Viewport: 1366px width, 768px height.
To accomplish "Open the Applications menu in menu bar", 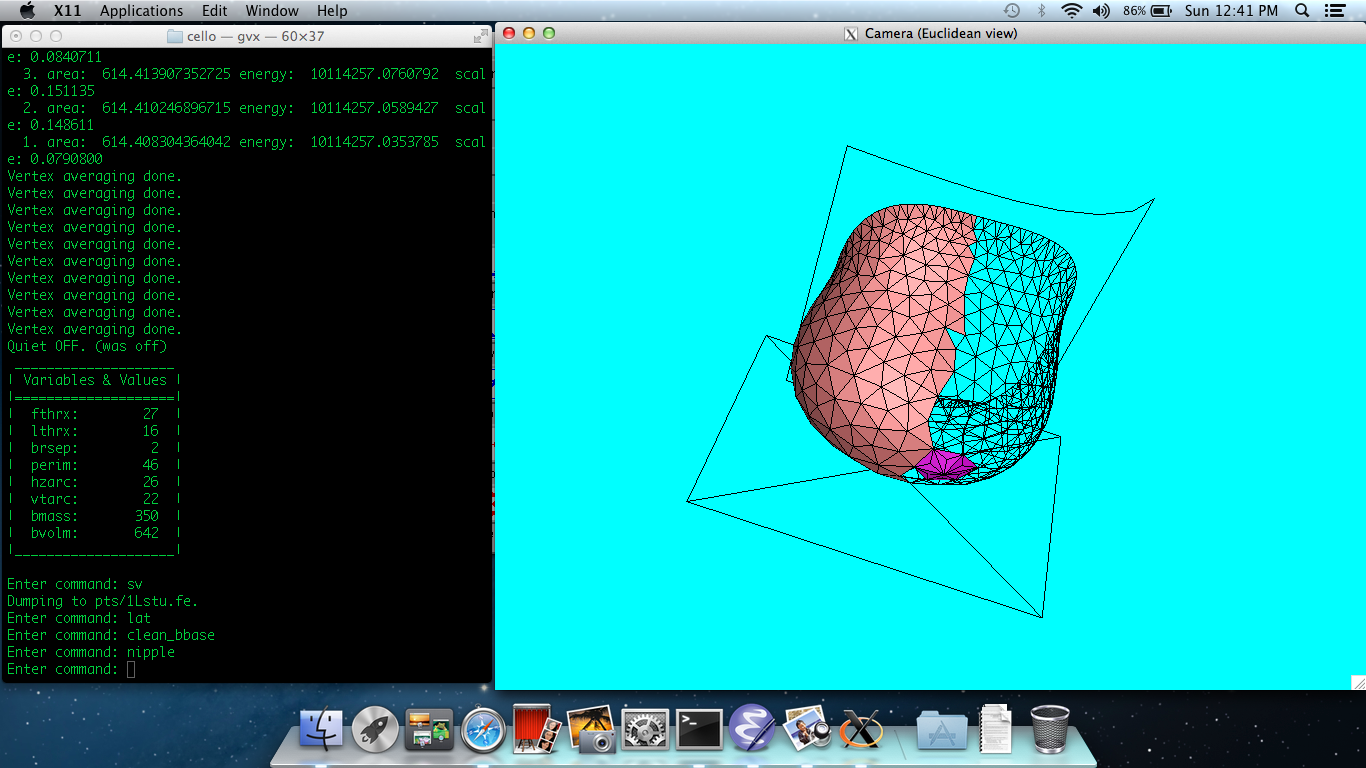I will [141, 11].
